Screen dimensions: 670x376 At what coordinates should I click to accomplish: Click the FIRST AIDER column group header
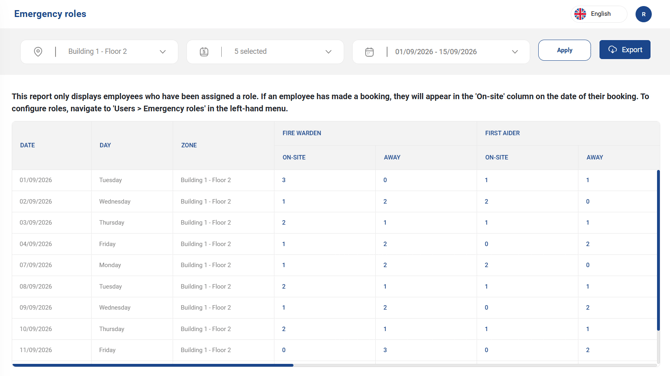coord(502,133)
